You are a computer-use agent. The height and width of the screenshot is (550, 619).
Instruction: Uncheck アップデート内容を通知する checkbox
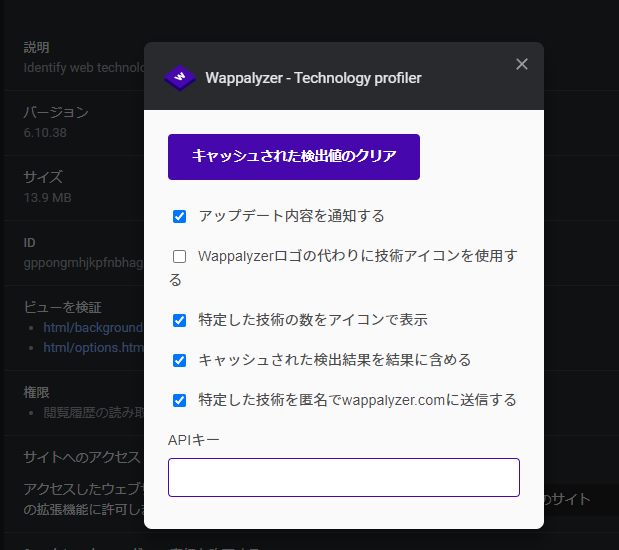coord(180,216)
